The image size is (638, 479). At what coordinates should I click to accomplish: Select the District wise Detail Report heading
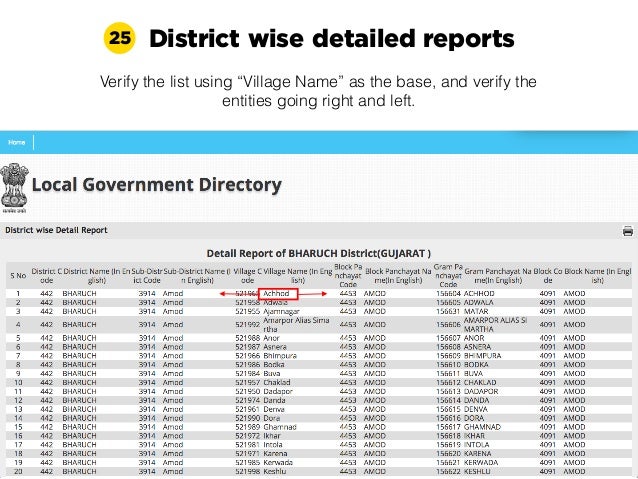tap(56, 230)
